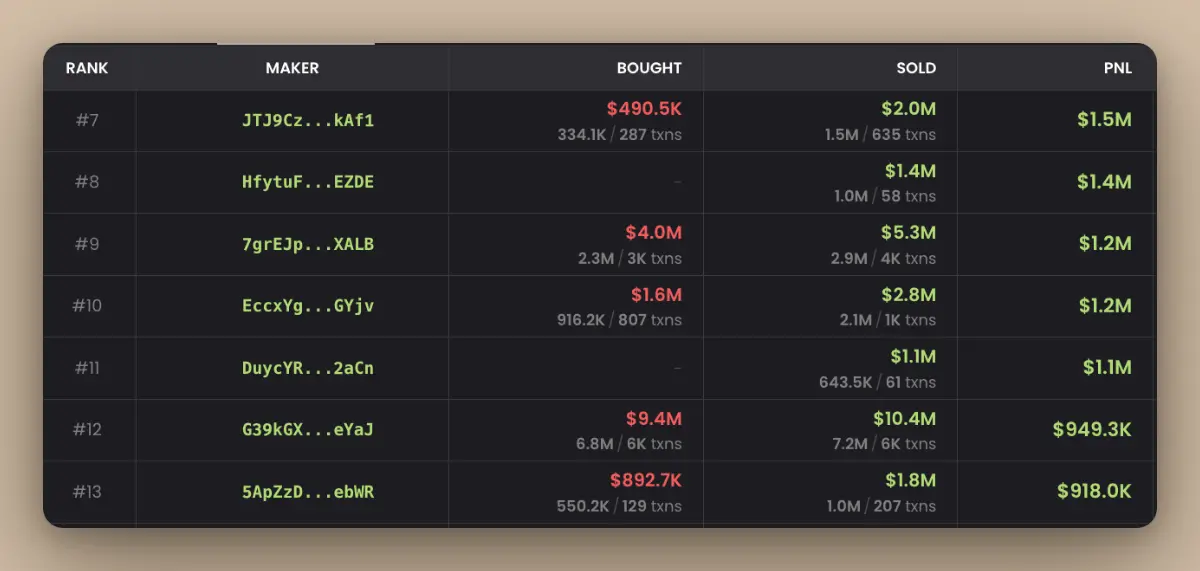Image resolution: width=1200 pixels, height=571 pixels.
Task: Click maker address 7grEJp...XALB
Action: 308,245
